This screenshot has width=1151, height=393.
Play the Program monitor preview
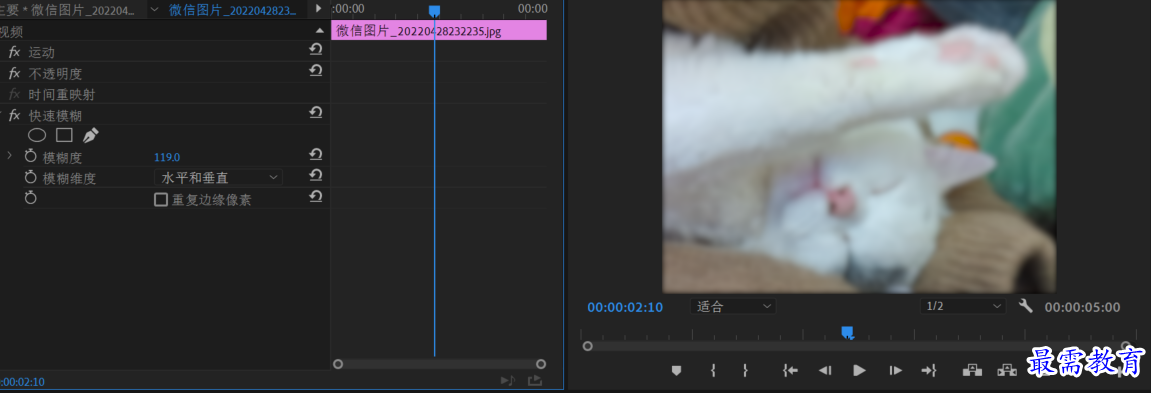point(859,370)
